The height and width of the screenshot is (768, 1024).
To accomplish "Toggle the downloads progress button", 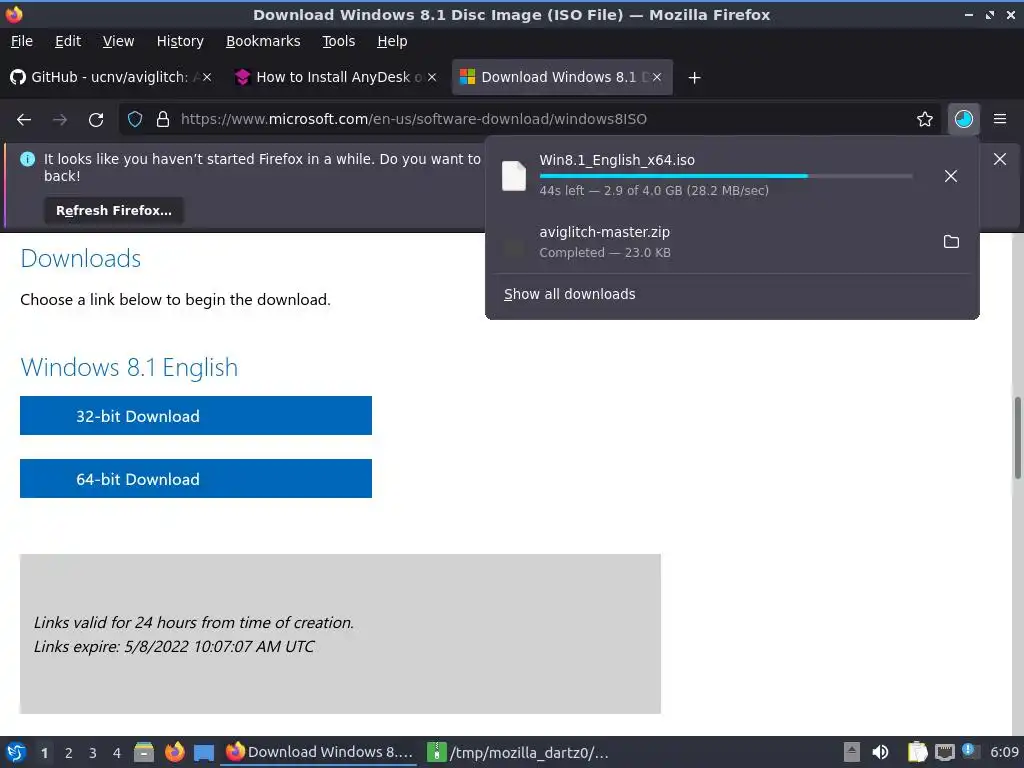I will coord(963,119).
